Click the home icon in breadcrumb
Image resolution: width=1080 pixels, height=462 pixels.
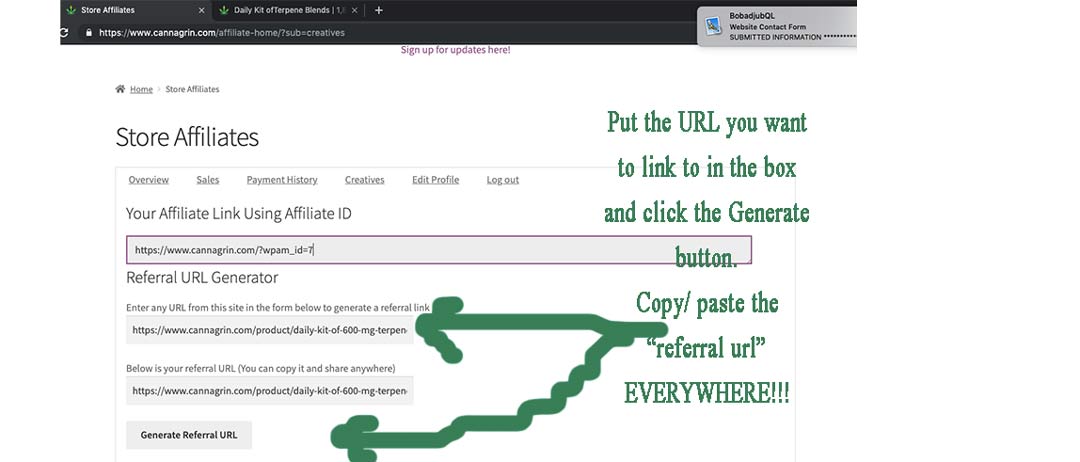click(121, 89)
